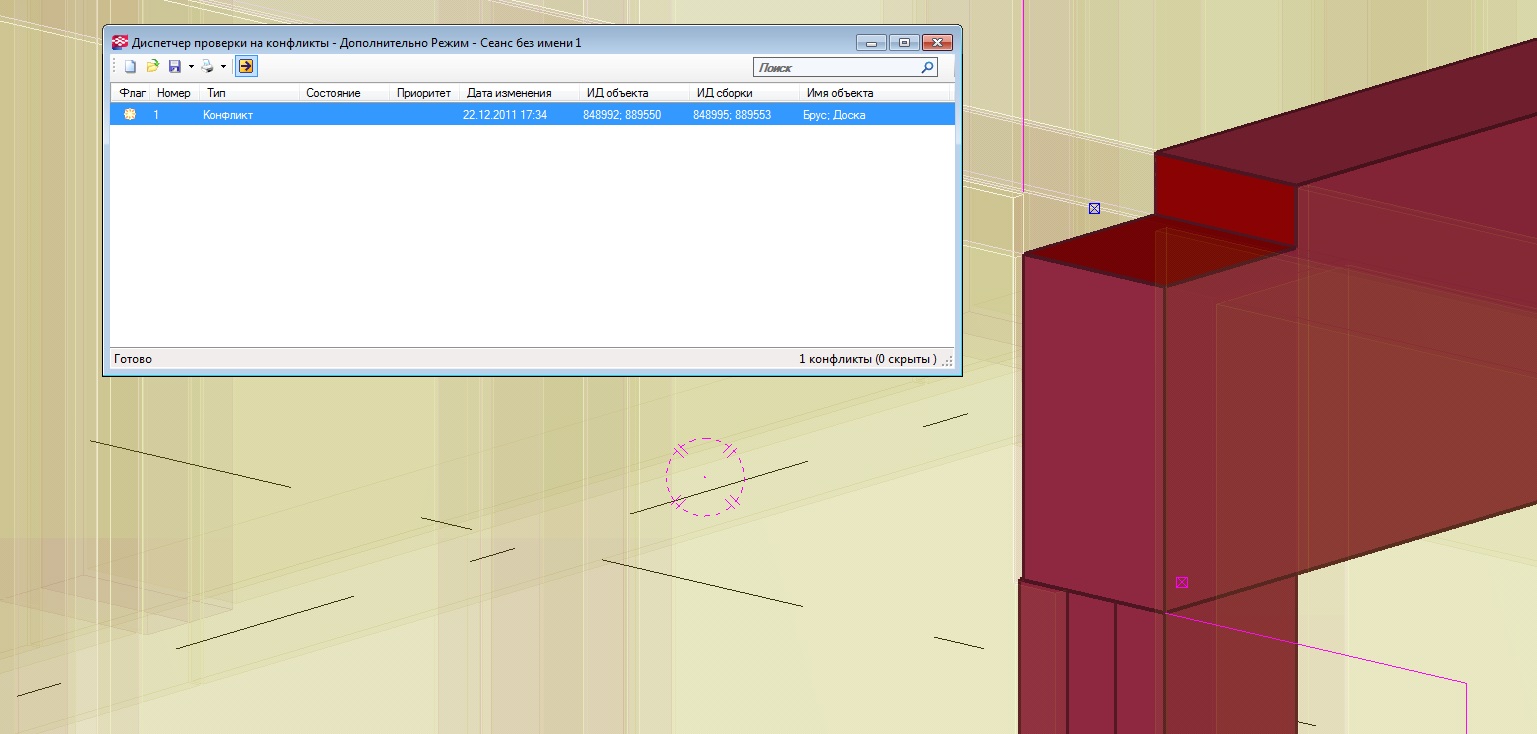Sort by the Тип column header
The height and width of the screenshot is (734, 1537).
[x=250, y=93]
